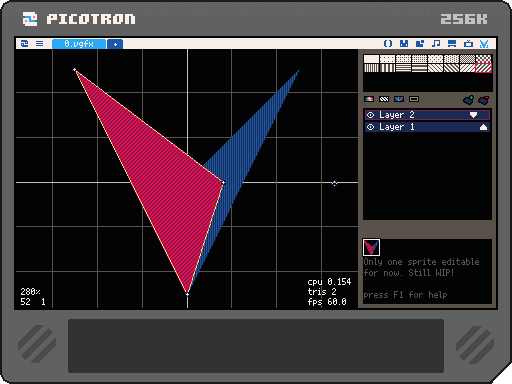Viewport: 512px width, 384px height.
Task: Open the music note sound editor
Action: (436, 44)
